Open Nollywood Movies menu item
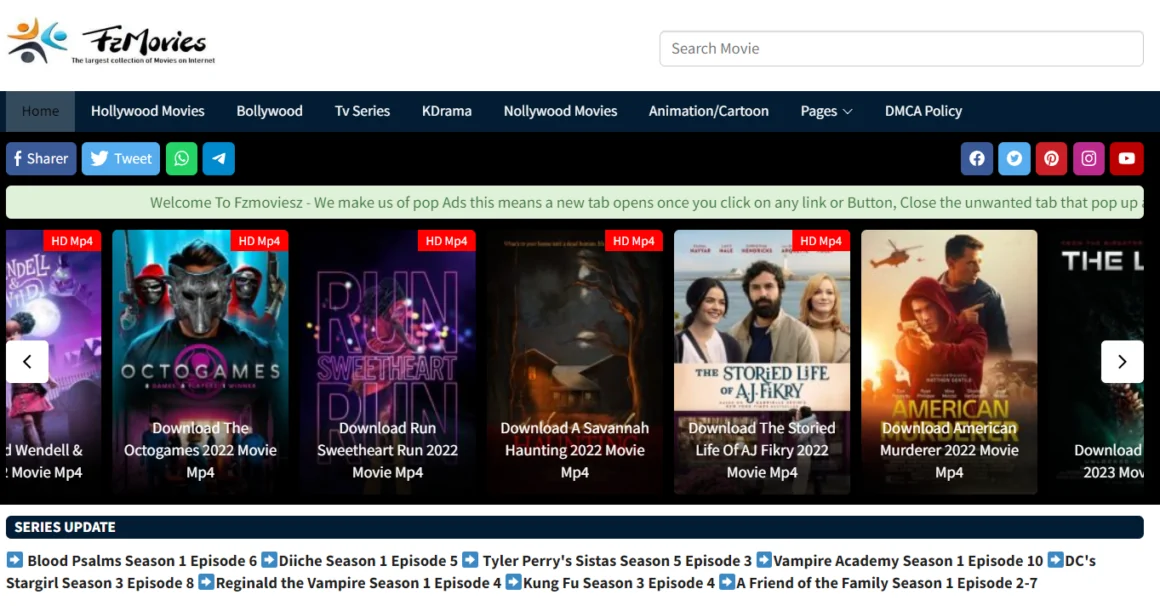The height and width of the screenshot is (606, 1160). point(560,111)
